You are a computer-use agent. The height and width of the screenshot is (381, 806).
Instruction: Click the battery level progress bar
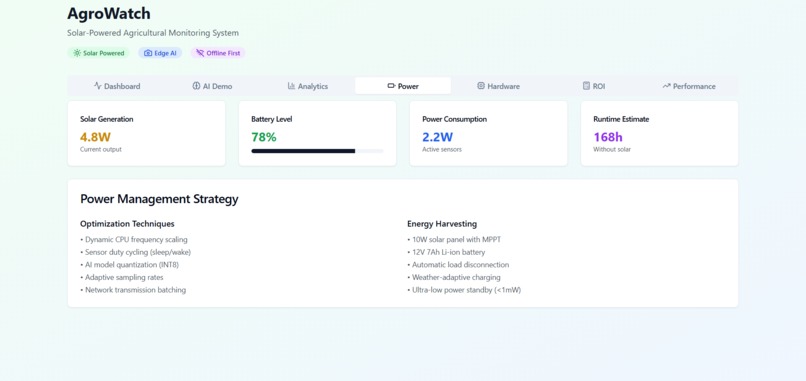(x=317, y=151)
